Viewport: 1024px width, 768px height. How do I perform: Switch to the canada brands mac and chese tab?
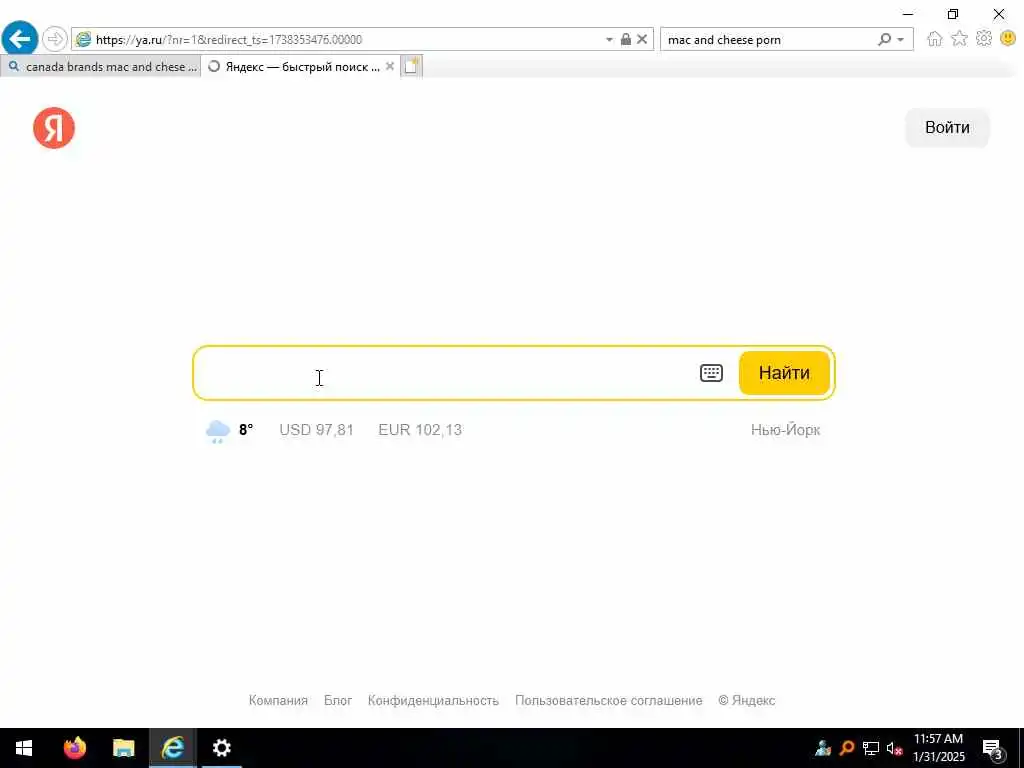[101, 67]
